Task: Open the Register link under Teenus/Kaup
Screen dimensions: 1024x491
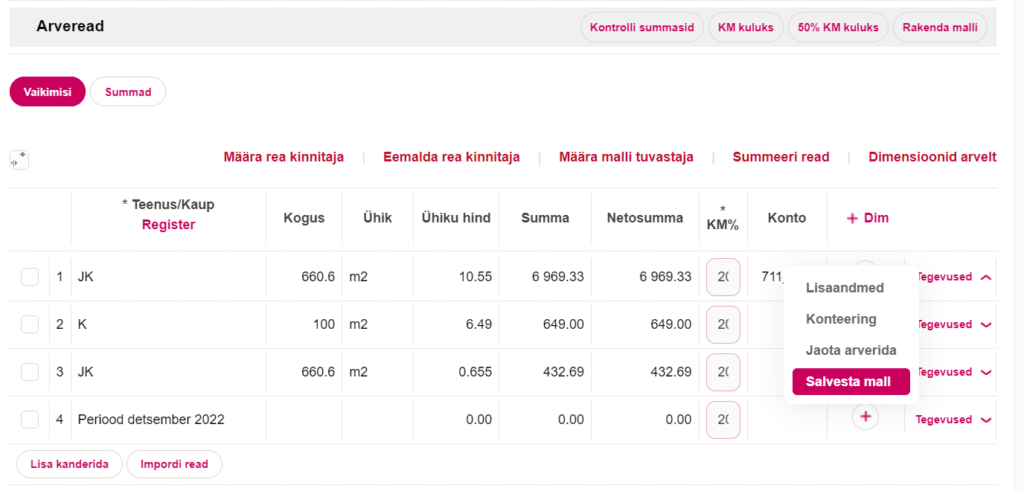Action: (x=168, y=225)
